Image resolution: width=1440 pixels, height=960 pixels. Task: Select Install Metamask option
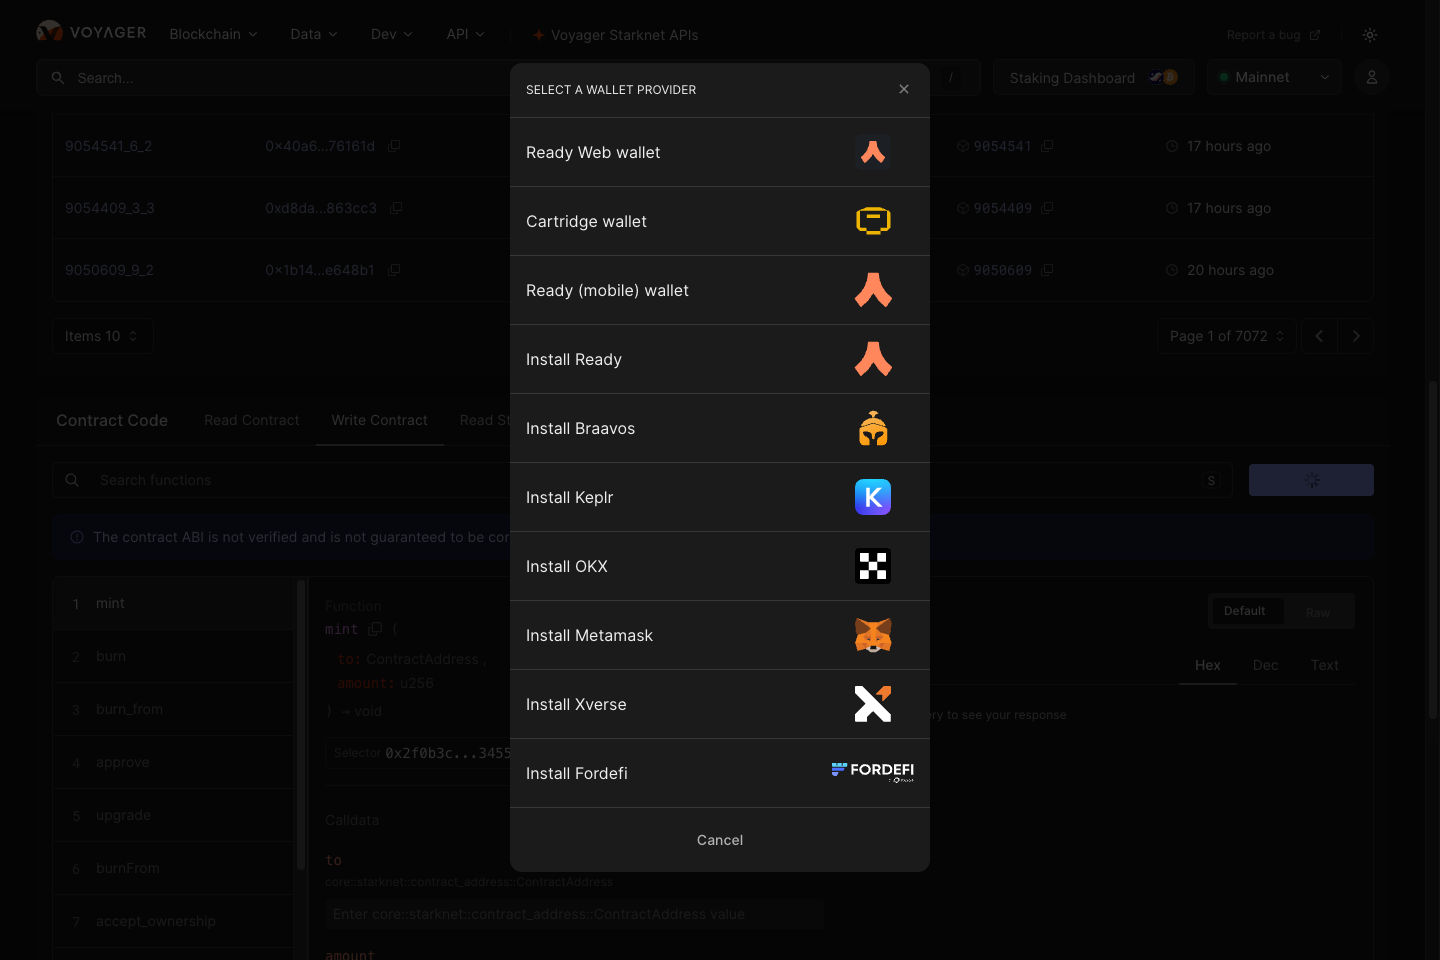click(x=720, y=635)
